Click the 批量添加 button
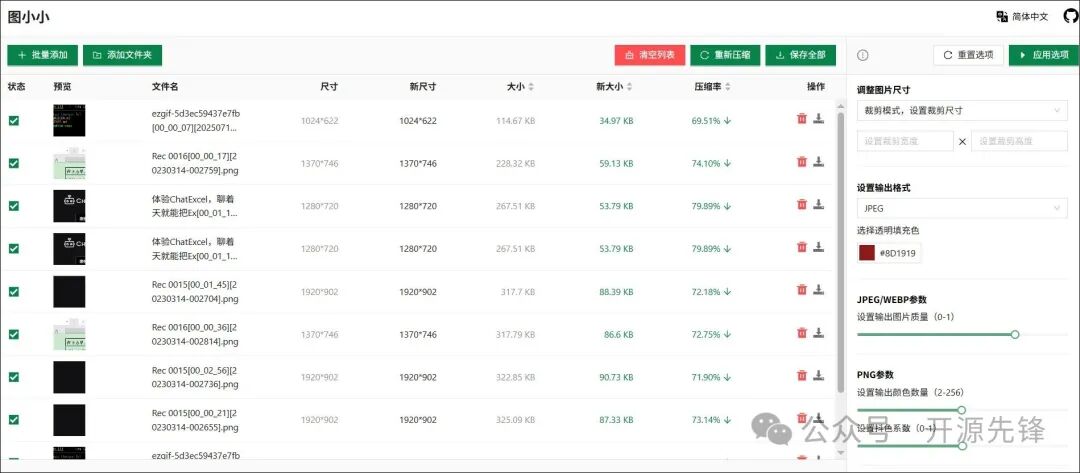1080x473 pixels. pos(43,55)
